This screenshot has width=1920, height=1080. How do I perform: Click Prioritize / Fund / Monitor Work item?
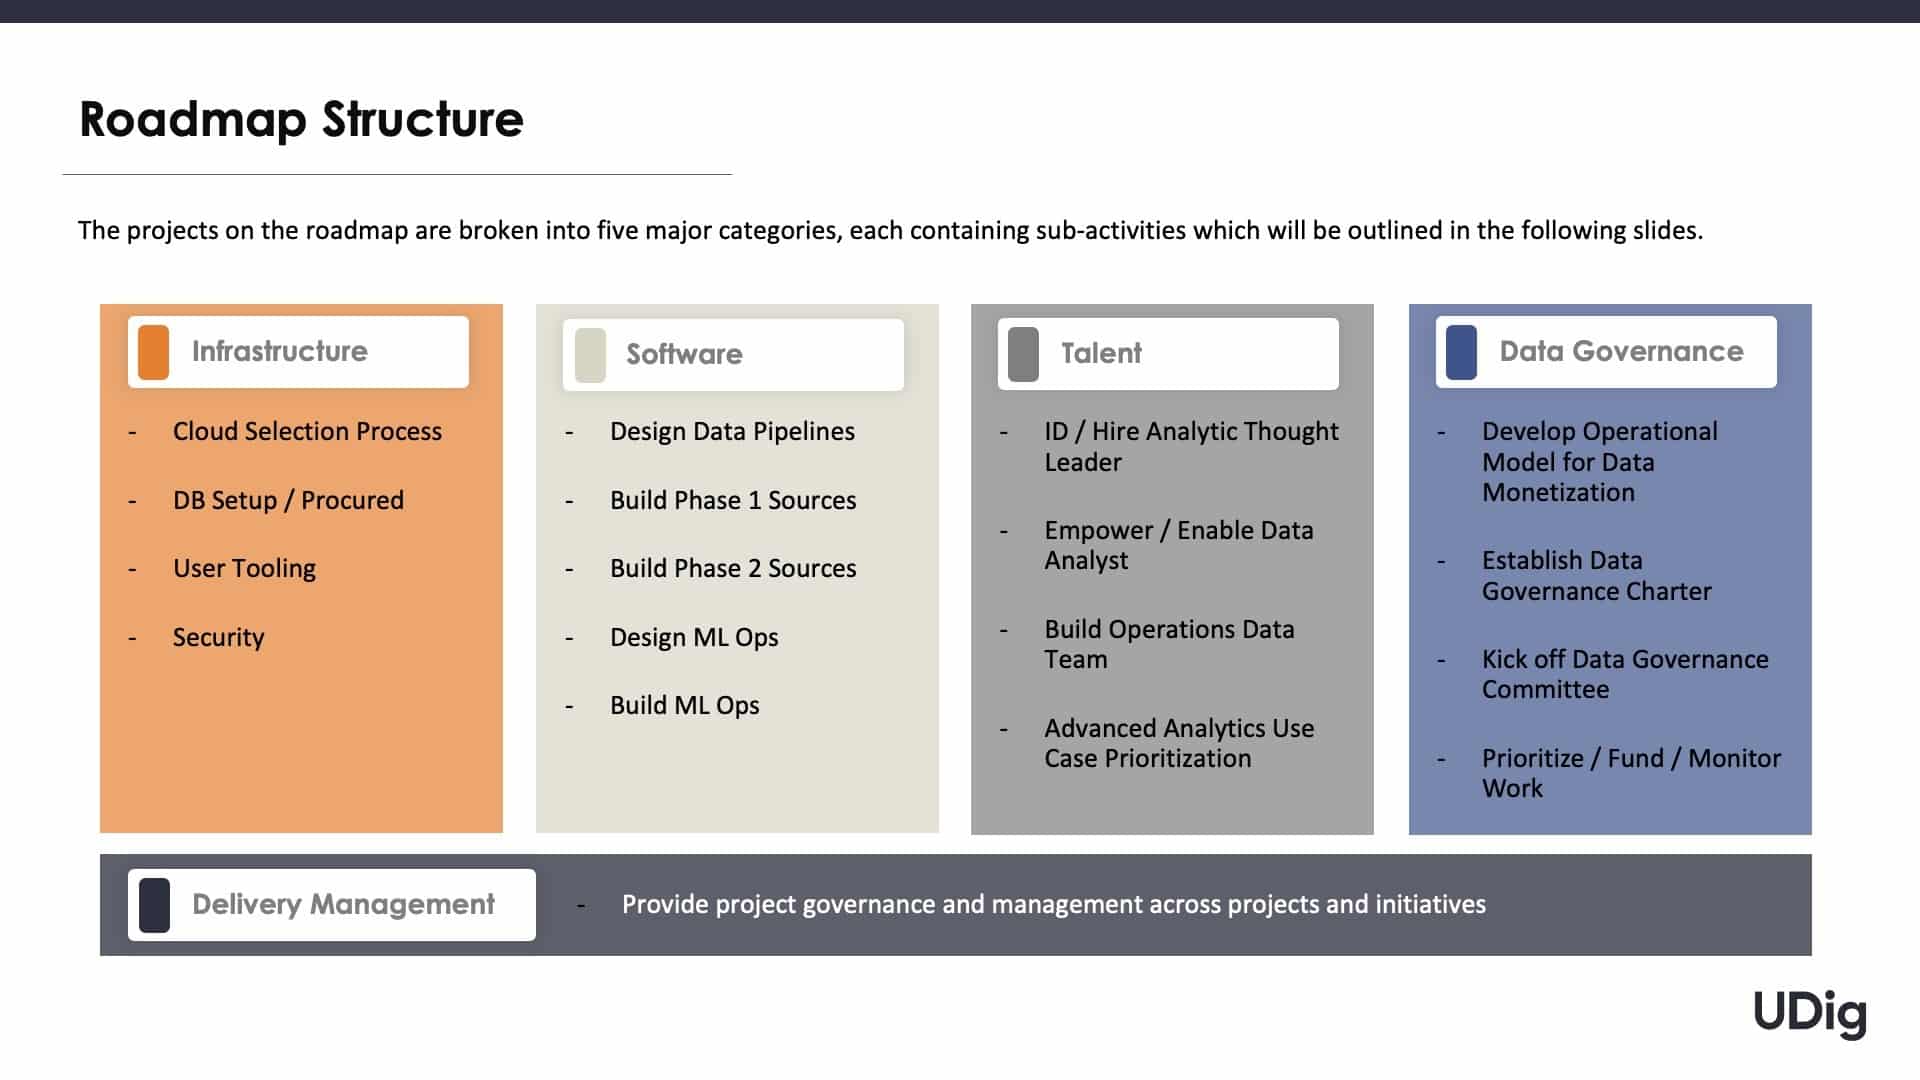point(1631,773)
